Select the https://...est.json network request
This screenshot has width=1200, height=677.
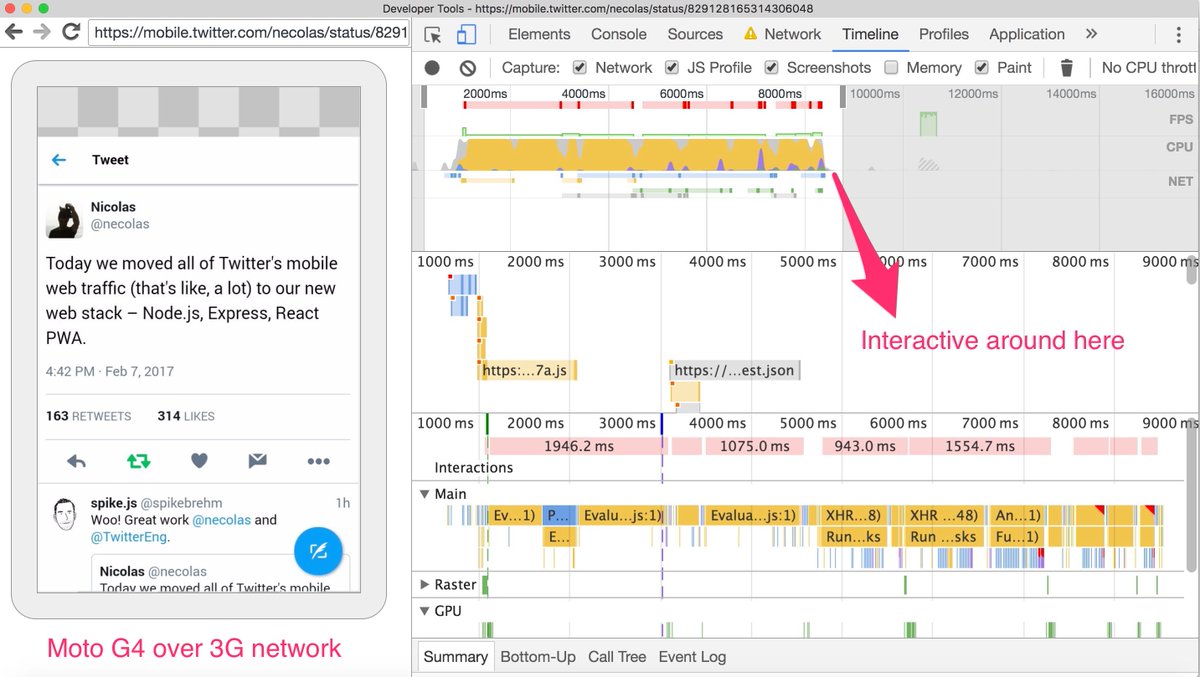pyautogui.click(x=735, y=371)
